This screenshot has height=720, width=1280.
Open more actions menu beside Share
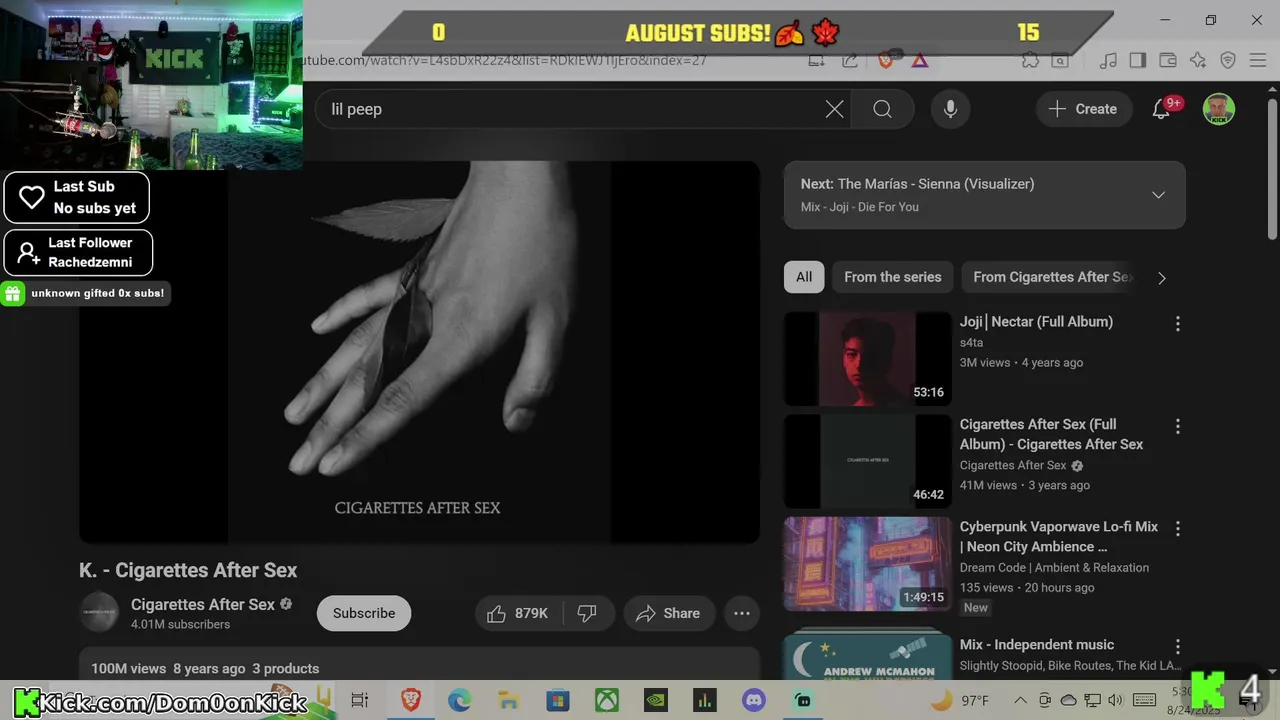tap(742, 613)
